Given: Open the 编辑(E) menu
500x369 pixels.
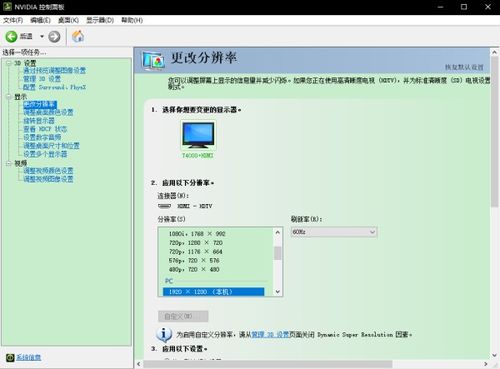Looking at the screenshot, I should pyautogui.click(x=40, y=20).
